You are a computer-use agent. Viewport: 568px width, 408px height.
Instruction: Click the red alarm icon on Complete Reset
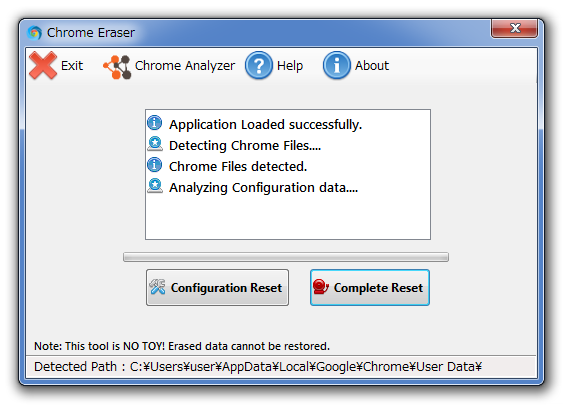pyautogui.click(x=321, y=287)
